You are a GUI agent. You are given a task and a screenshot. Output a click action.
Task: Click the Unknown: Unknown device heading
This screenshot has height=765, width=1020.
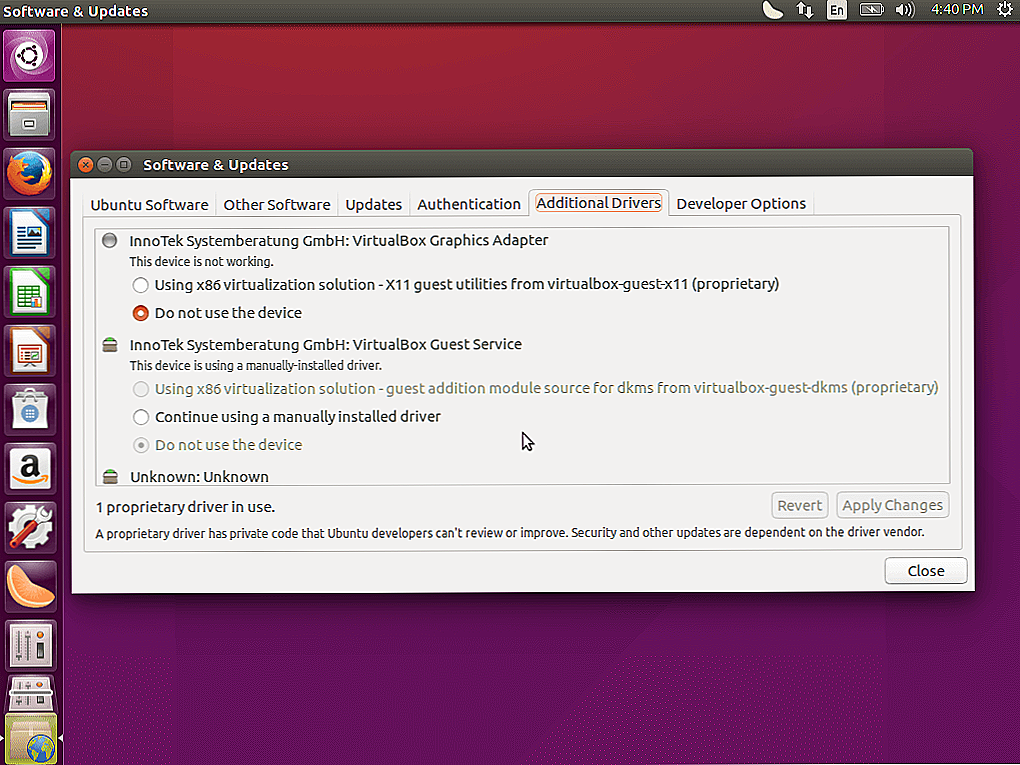pos(199,477)
